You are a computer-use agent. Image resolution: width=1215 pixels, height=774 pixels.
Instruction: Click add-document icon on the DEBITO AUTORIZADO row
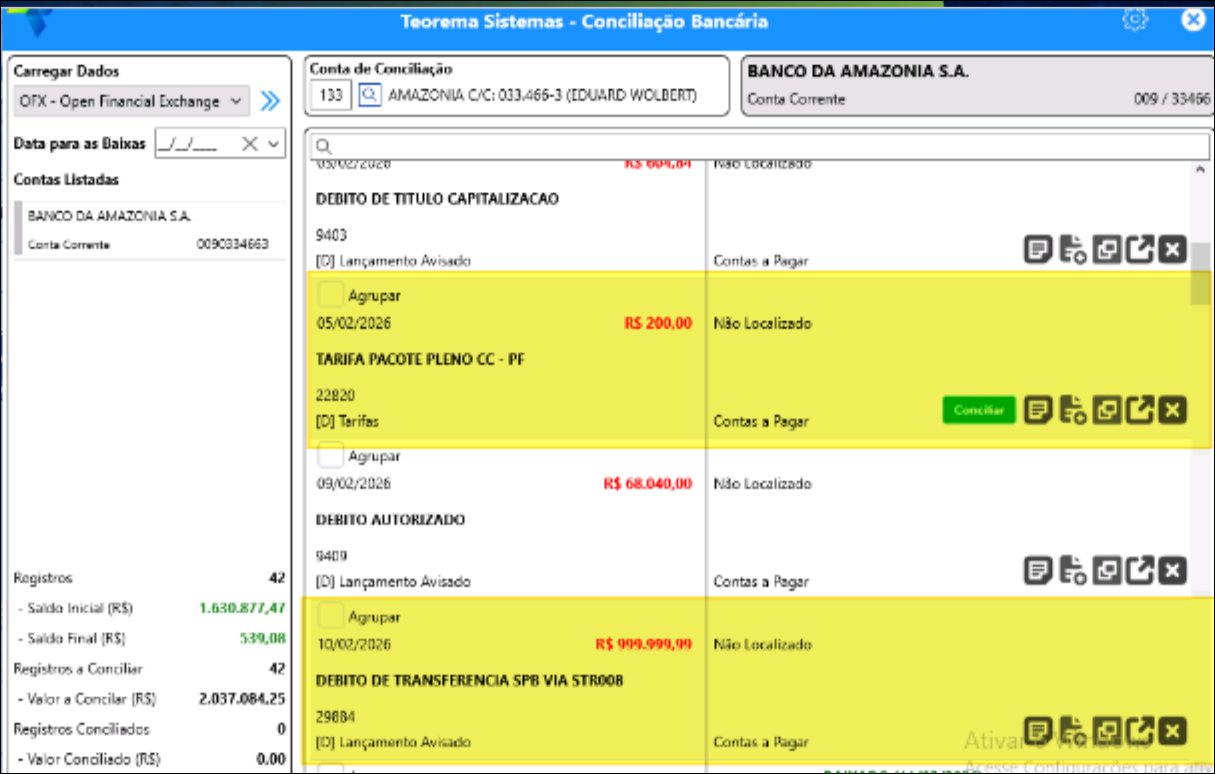(1073, 571)
